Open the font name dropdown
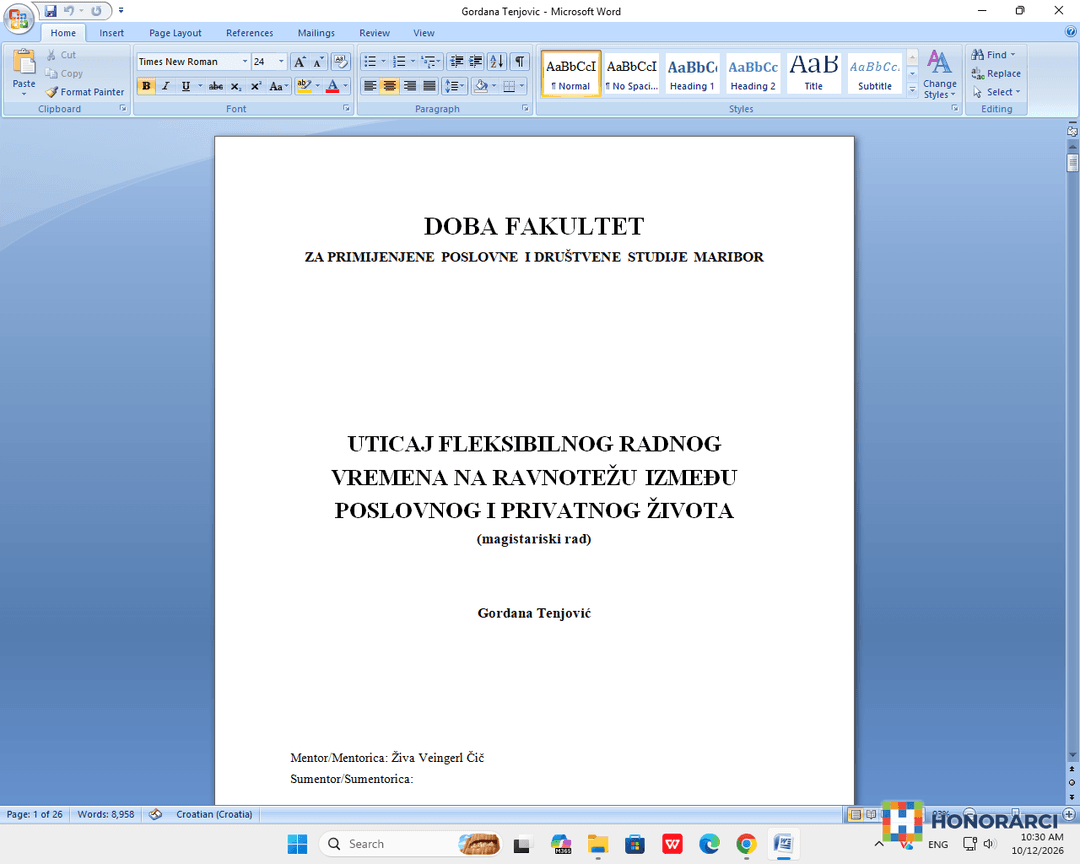 pos(245,62)
